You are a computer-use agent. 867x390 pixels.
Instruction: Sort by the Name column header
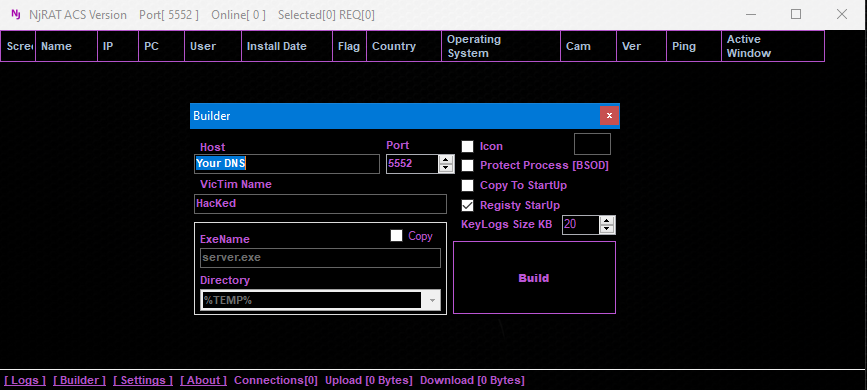(x=67, y=46)
